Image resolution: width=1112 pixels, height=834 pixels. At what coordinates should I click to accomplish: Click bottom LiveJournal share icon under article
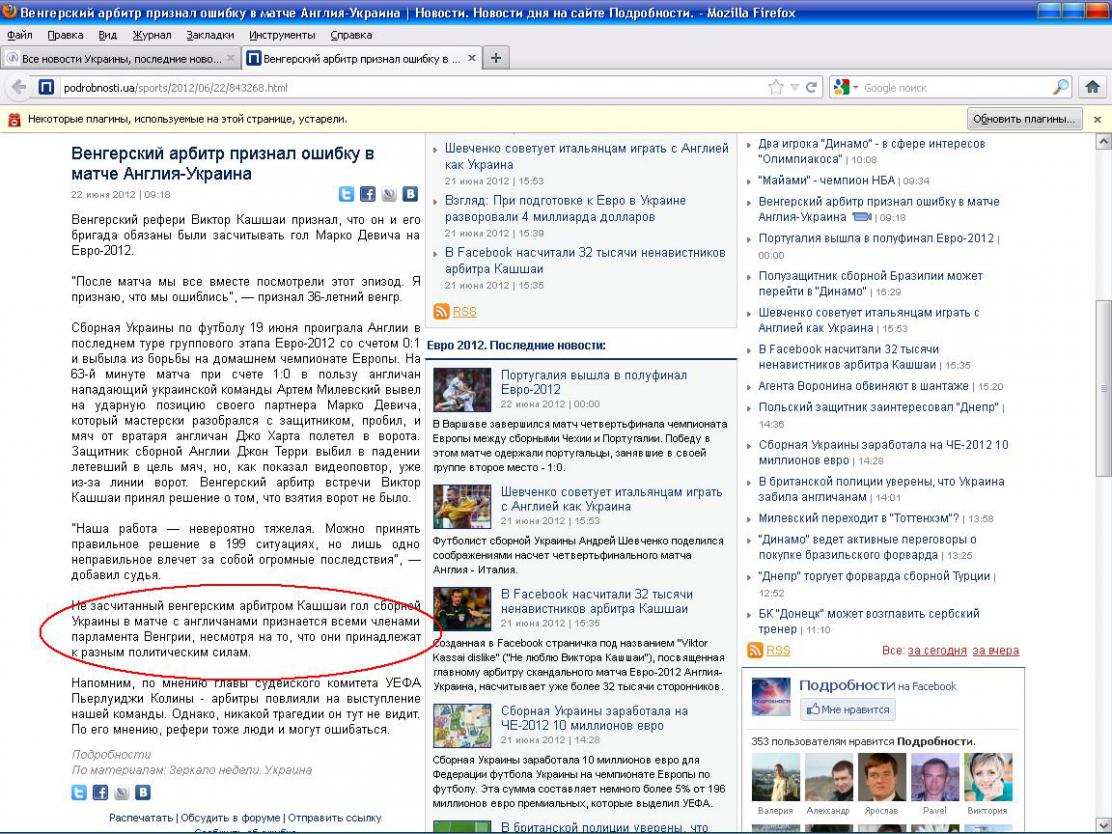pyautogui.click(x=121, y=792)
